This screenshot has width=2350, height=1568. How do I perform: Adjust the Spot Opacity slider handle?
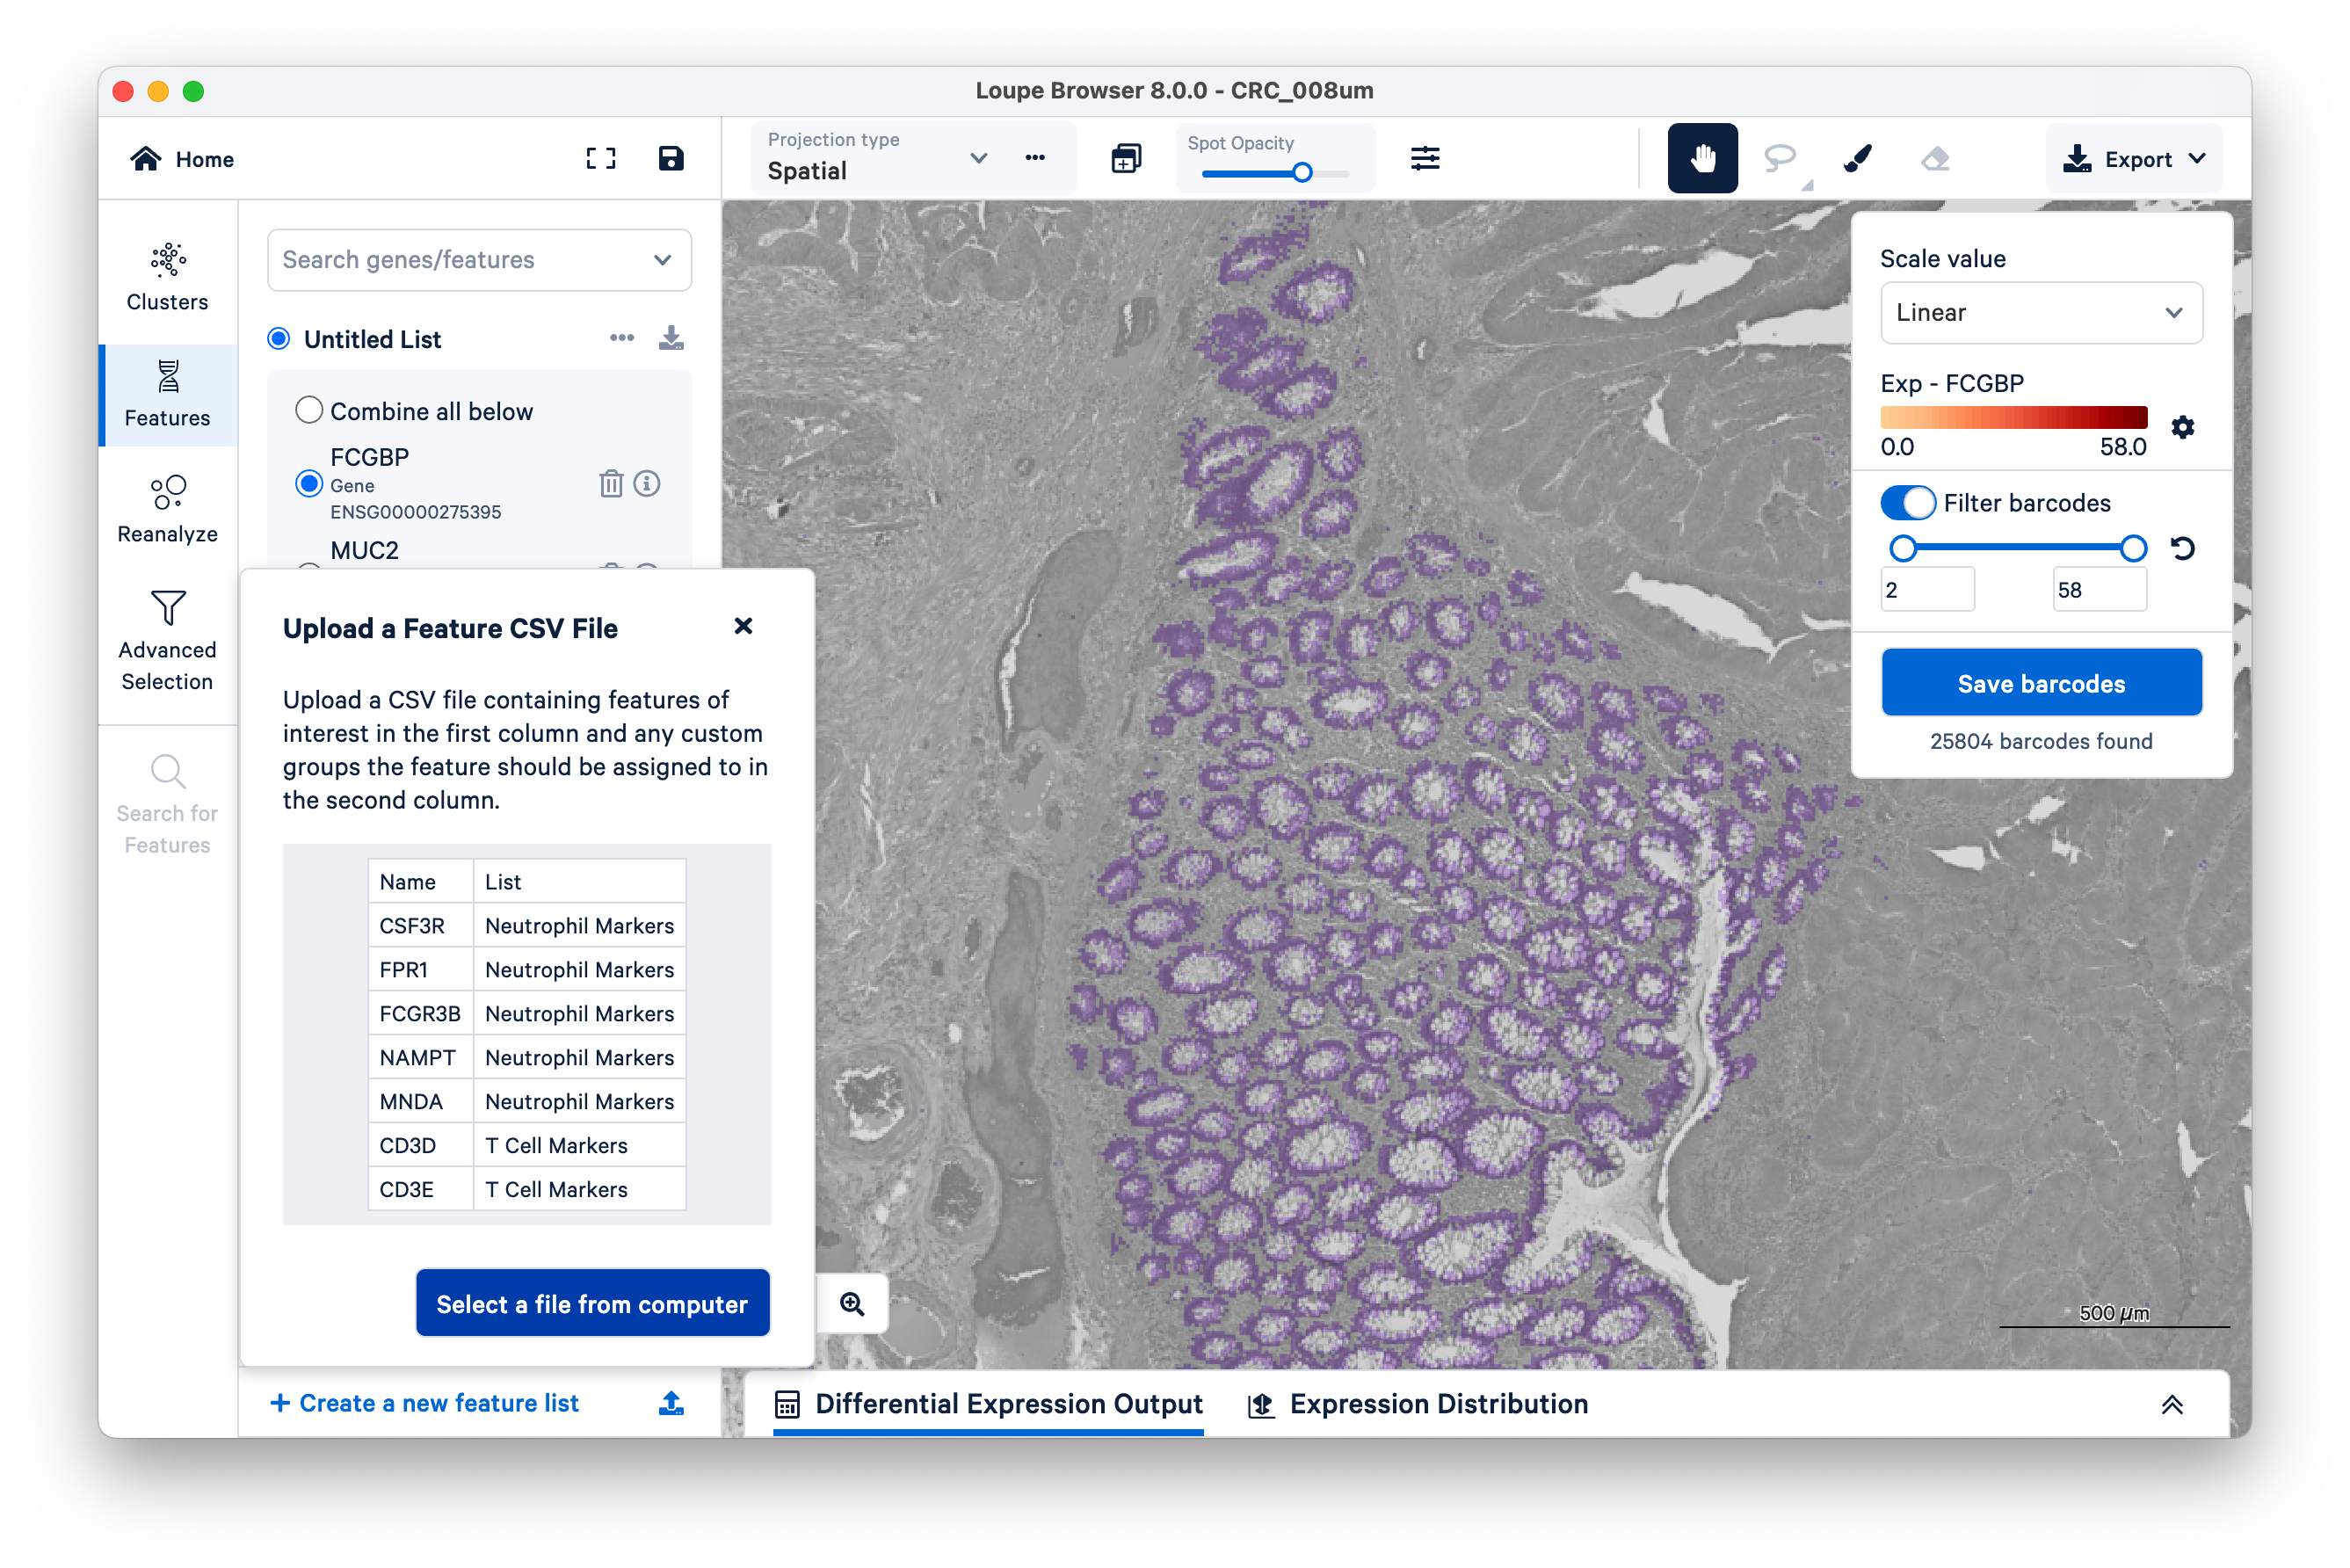pyautogui.click(x=1301, y=173)
